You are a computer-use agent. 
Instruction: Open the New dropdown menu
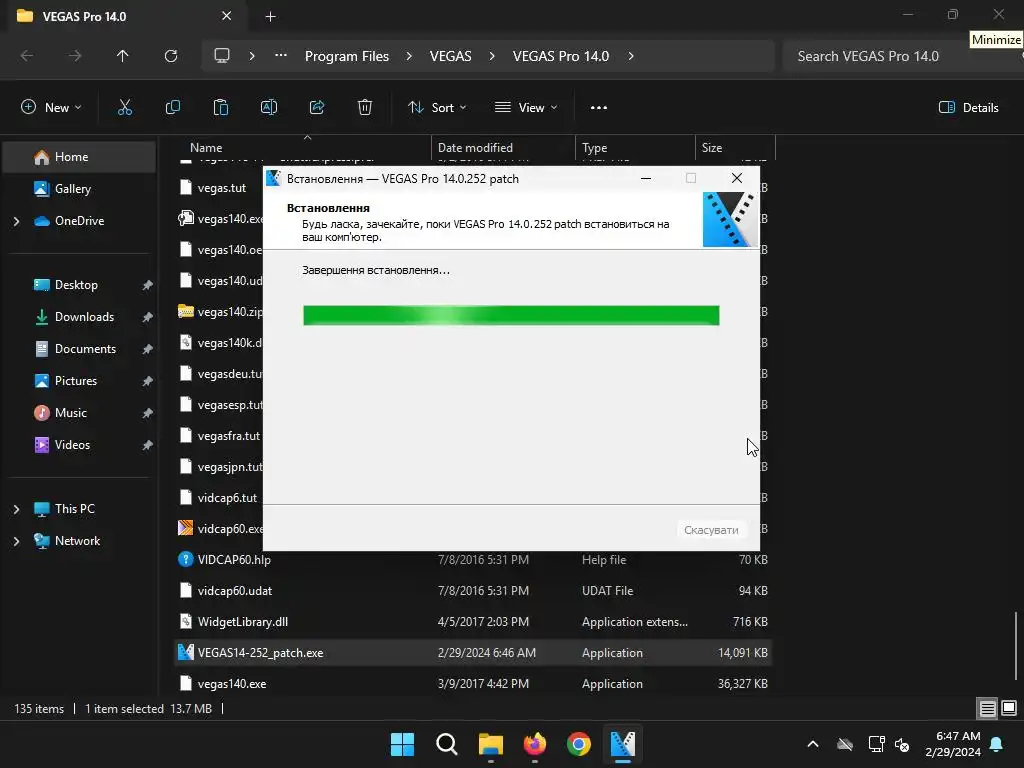[x=51, y=108]
